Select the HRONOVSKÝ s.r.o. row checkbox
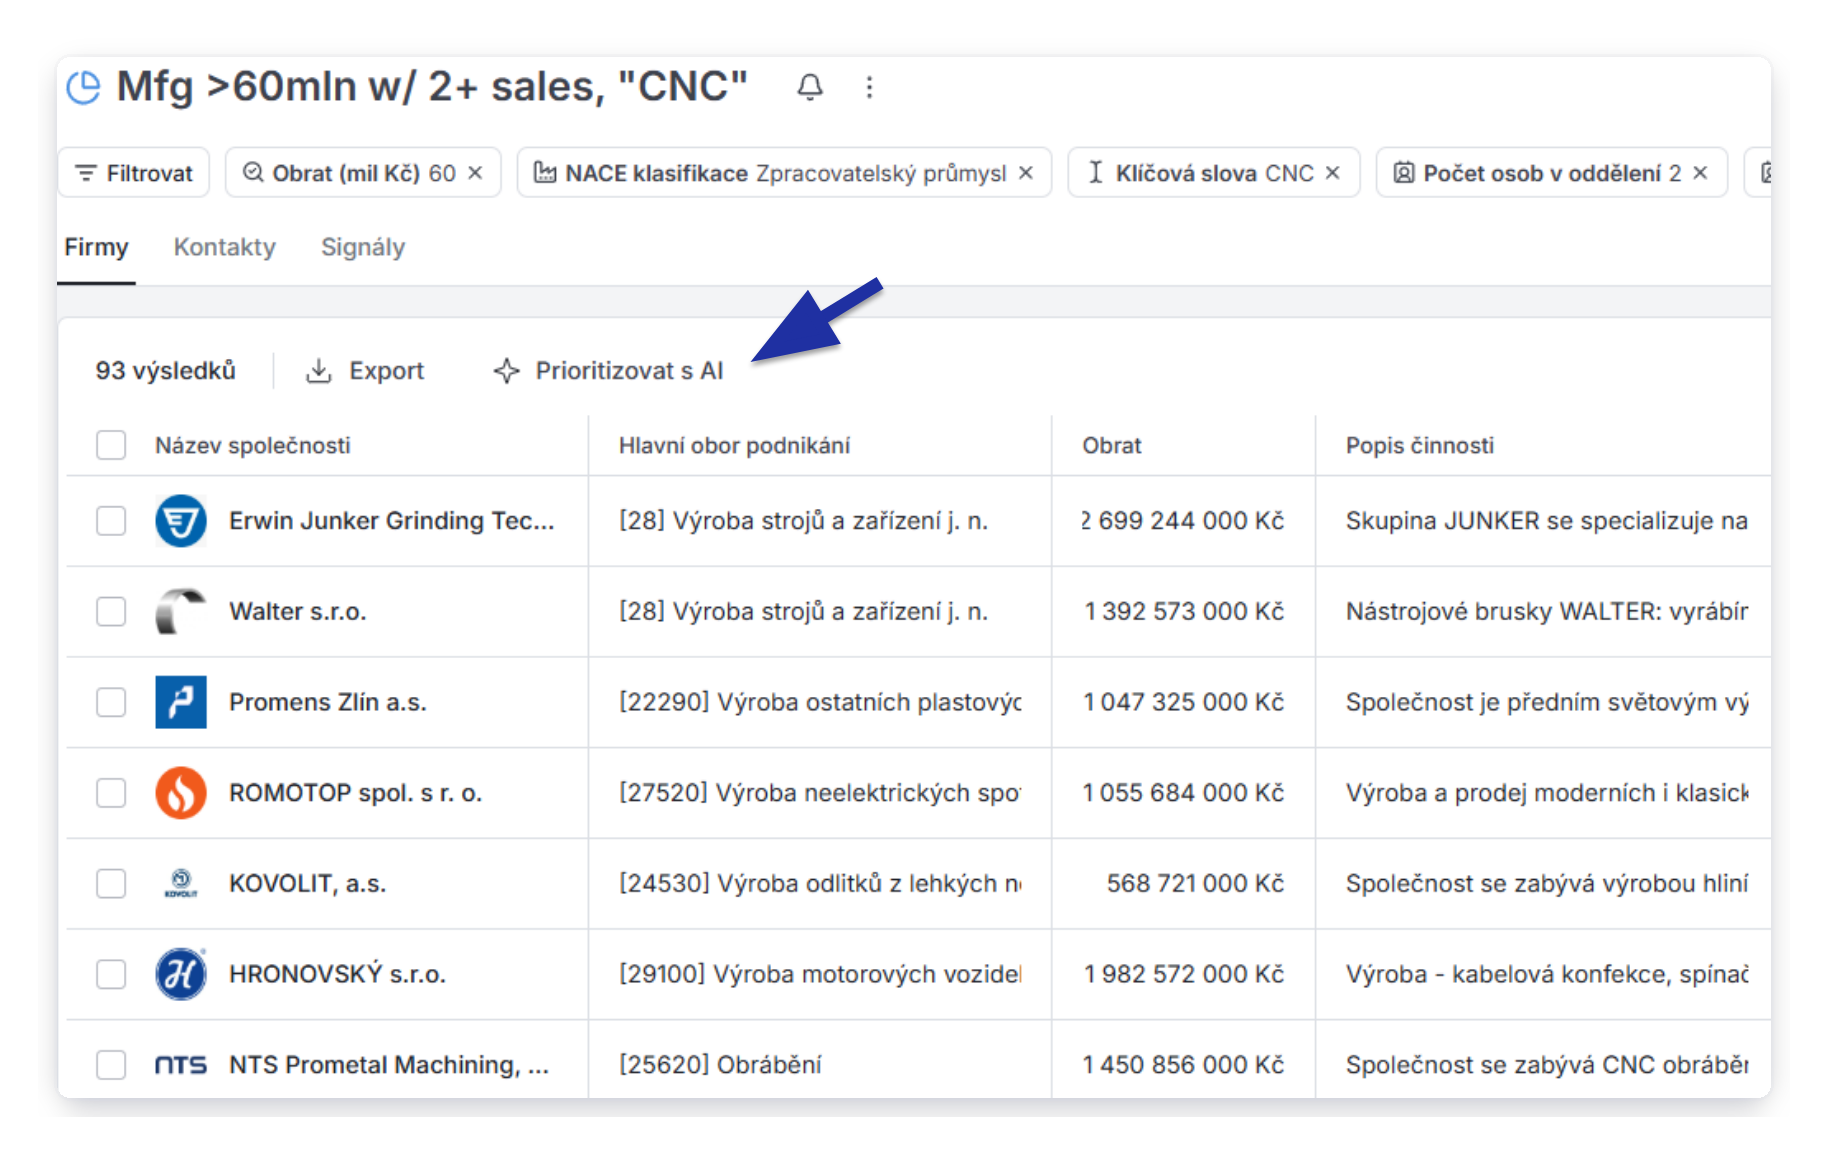1828x1155 pixels. (111, 974)
